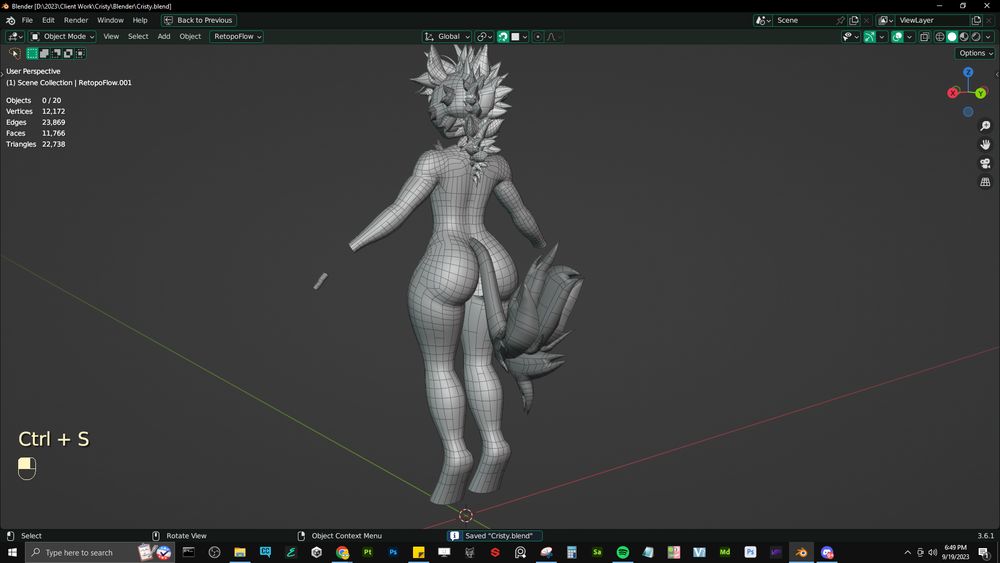Open the transform pivot point dropdown
This screenshot has width=1000, height=563.
pos(485,37)
